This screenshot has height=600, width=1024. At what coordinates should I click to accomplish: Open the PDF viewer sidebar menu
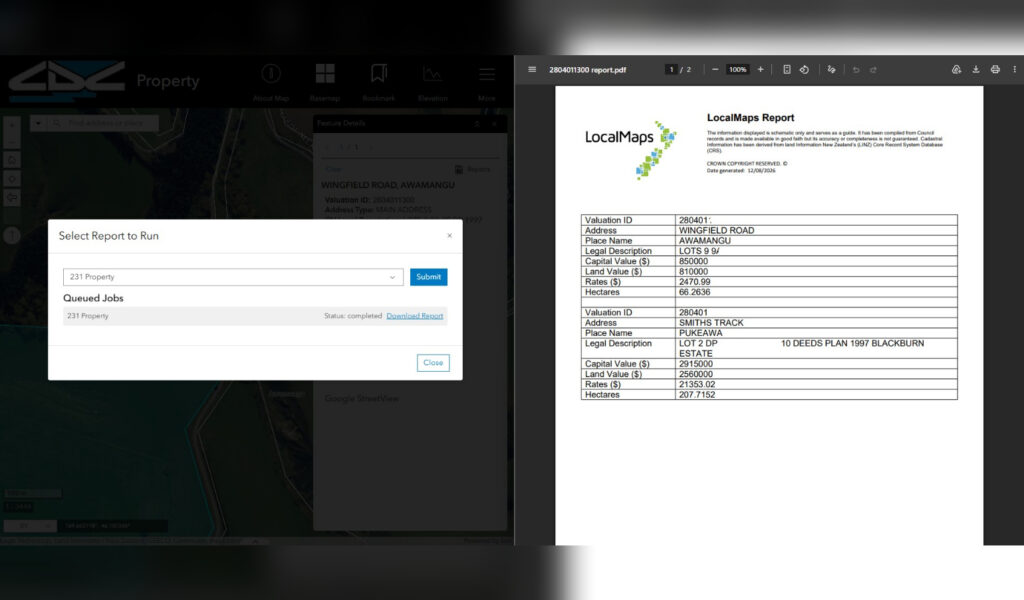532,69
